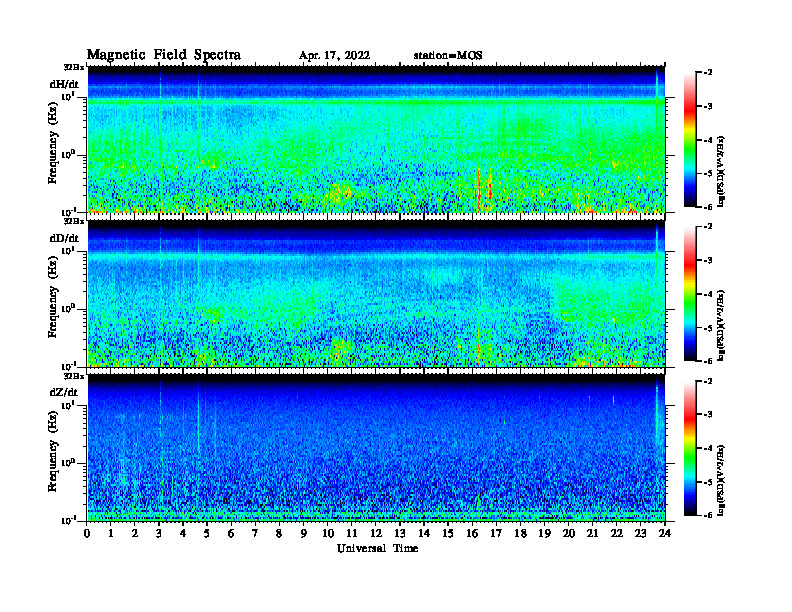Click the dZ/dt spectrogram plot area
The height and width of the screenshot is (612, 792).
(376, 447)
